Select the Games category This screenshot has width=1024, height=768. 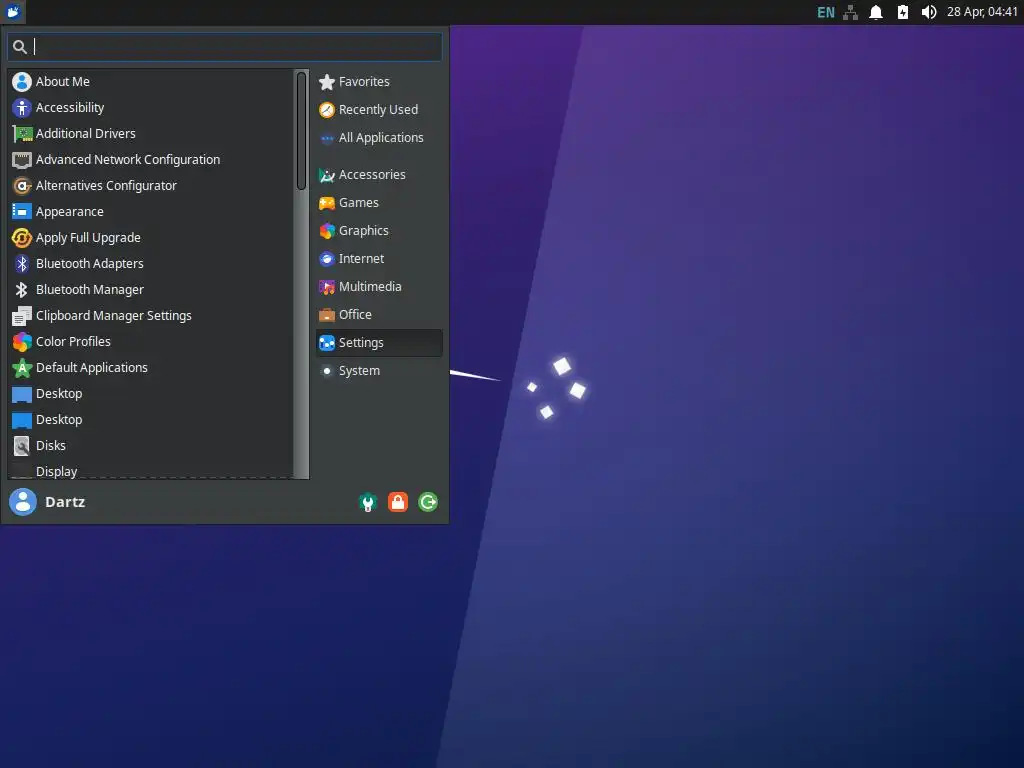click(x=379, y=203)
